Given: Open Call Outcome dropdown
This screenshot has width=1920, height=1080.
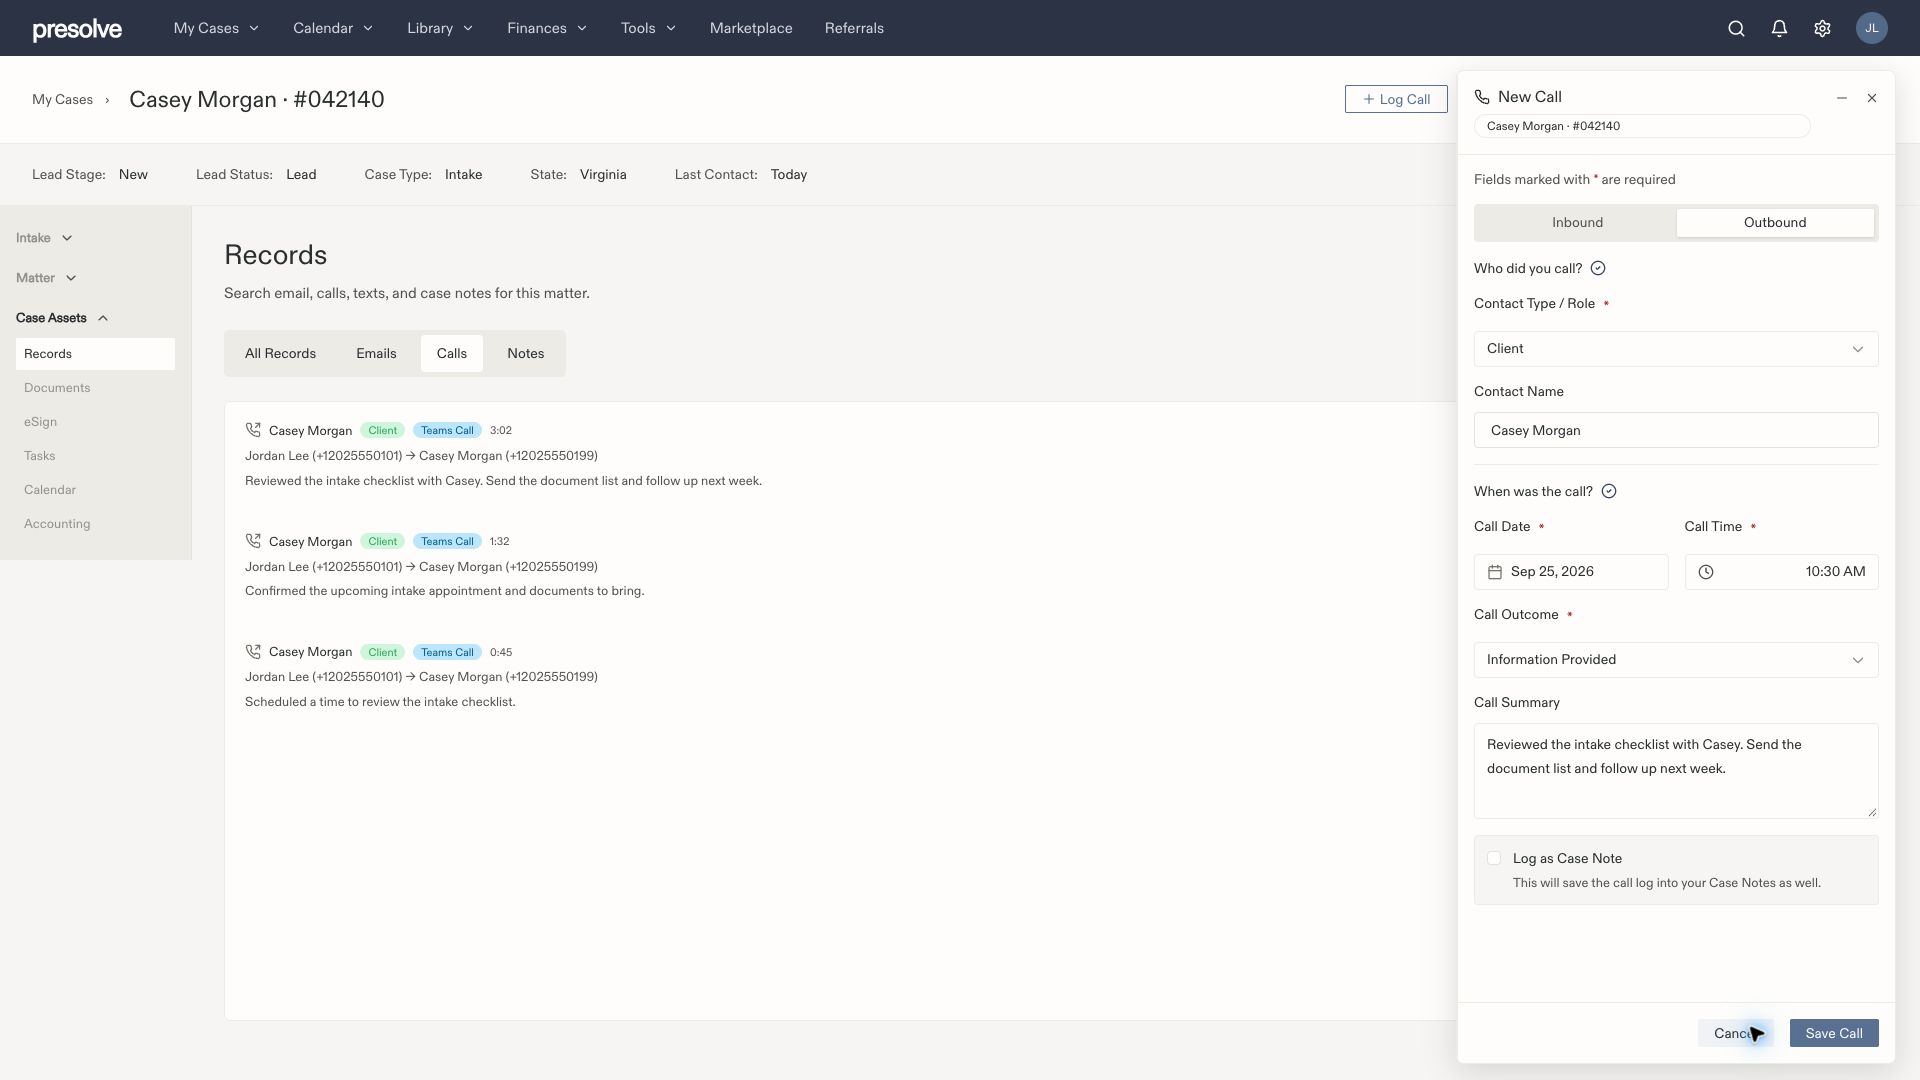Looking at the screenshot, I should pyautogui.click(x=1676, y=660).
